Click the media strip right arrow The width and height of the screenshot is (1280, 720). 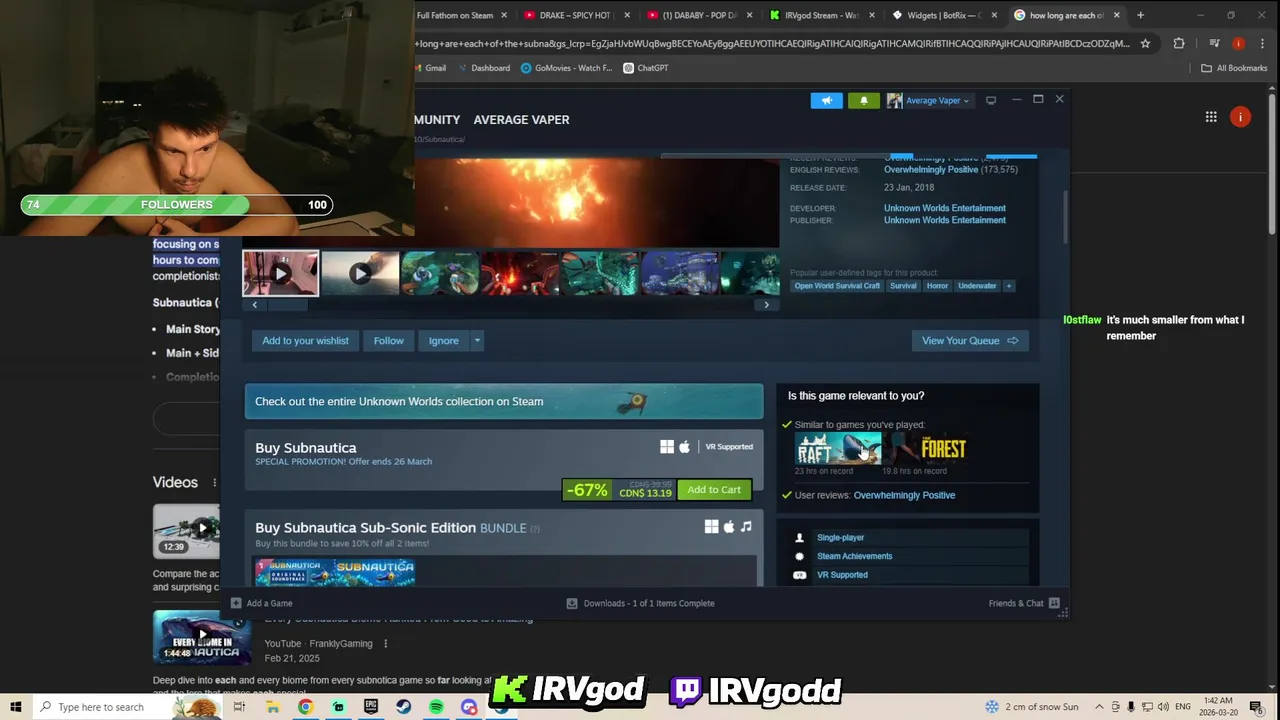[766, 305]
